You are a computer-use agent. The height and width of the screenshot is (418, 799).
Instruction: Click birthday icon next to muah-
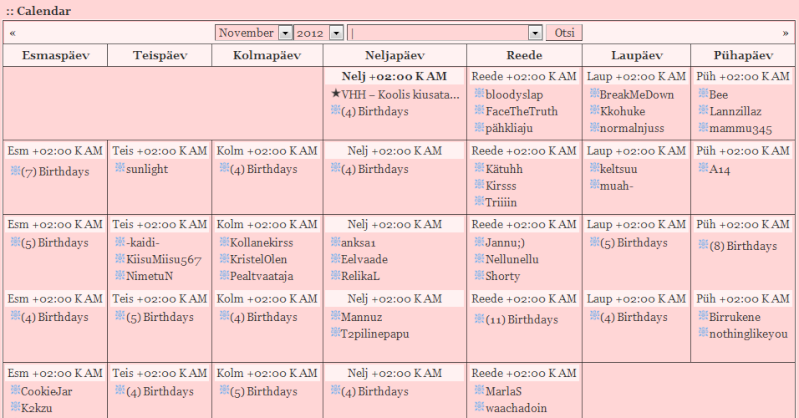594,185
